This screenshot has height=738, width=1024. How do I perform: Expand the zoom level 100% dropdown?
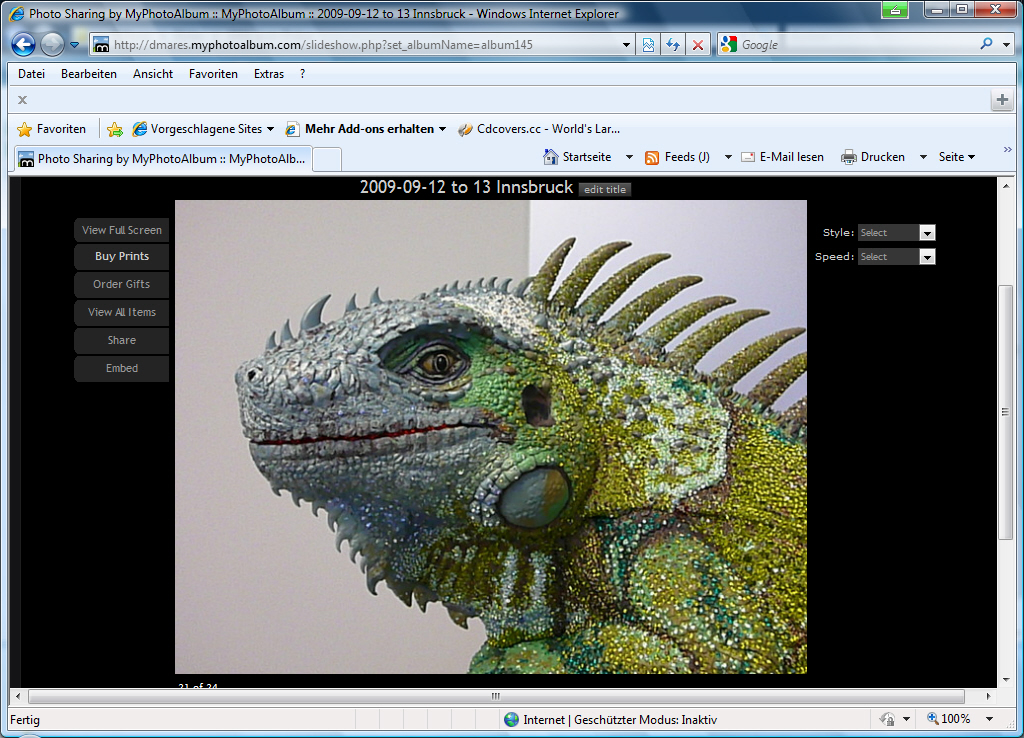pos(989,719)
